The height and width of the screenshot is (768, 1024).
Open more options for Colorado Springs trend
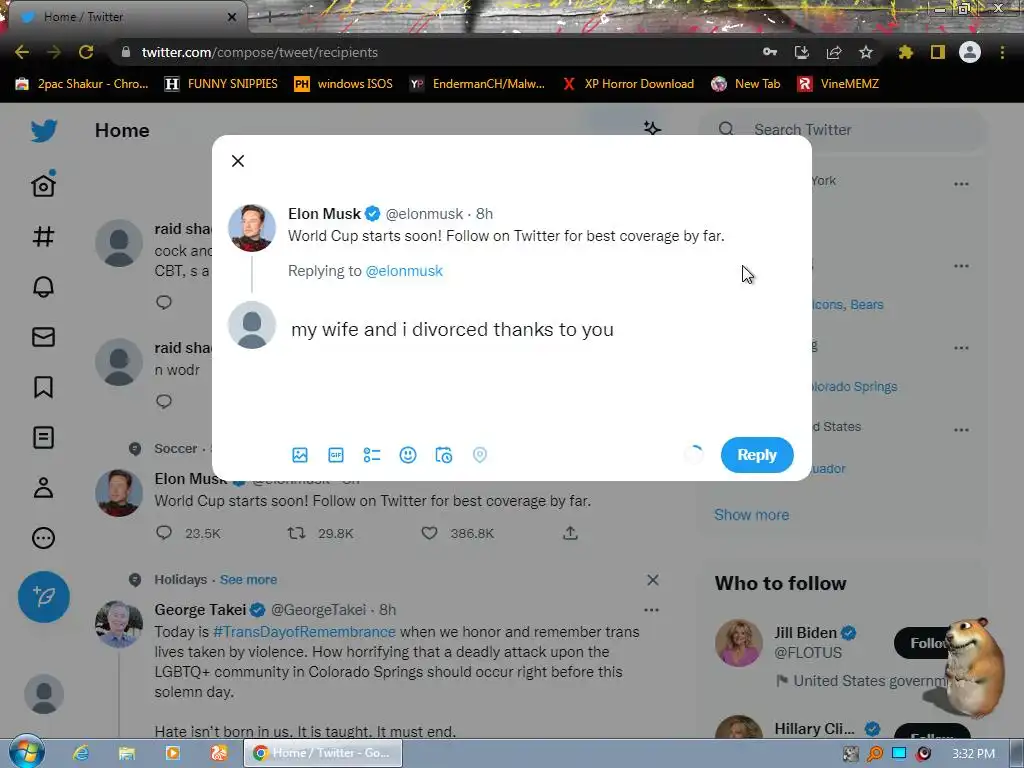[961, 348]
